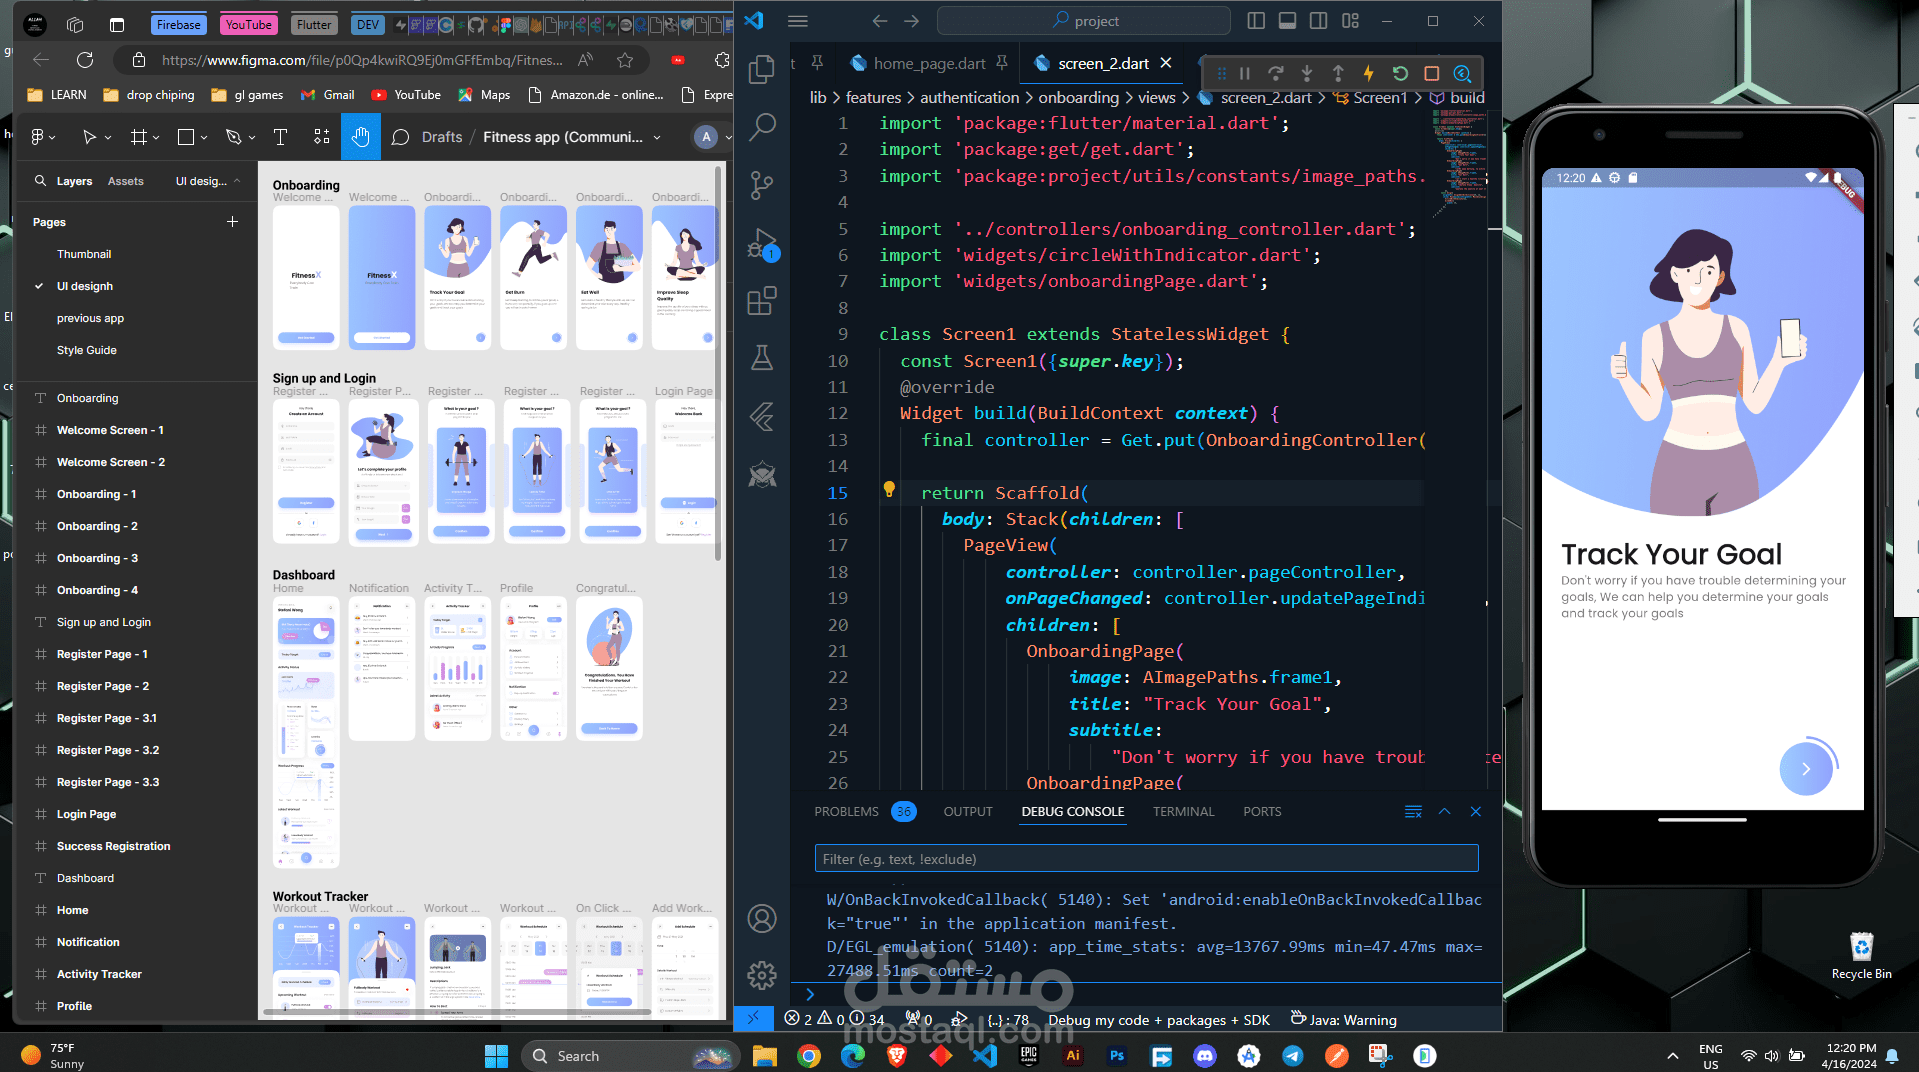Open the Extensions view in VS Code

[x=762, y=300]
